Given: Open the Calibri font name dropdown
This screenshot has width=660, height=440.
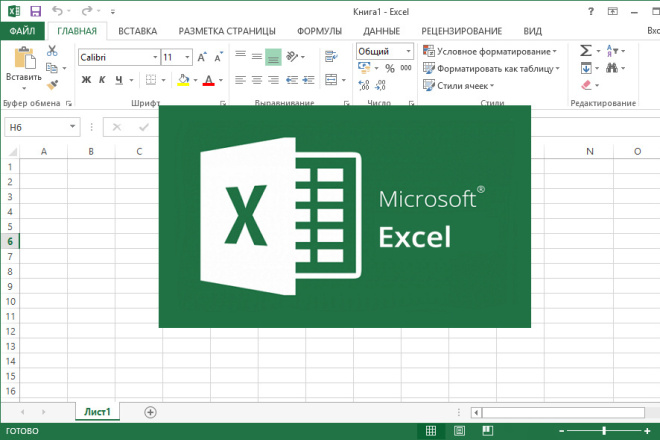Looking at the screenshot, I should pyautogui.click(x=153, y=57).
